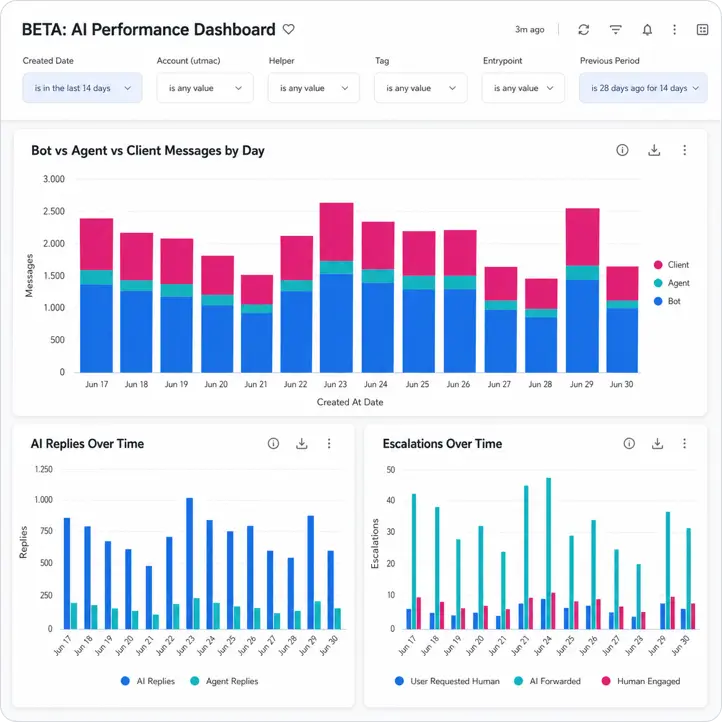Image resolution: width=722 pixels, height=722 pixels.
Task: Open the dashboard three-dot menu
Action: tap(675, 30)
